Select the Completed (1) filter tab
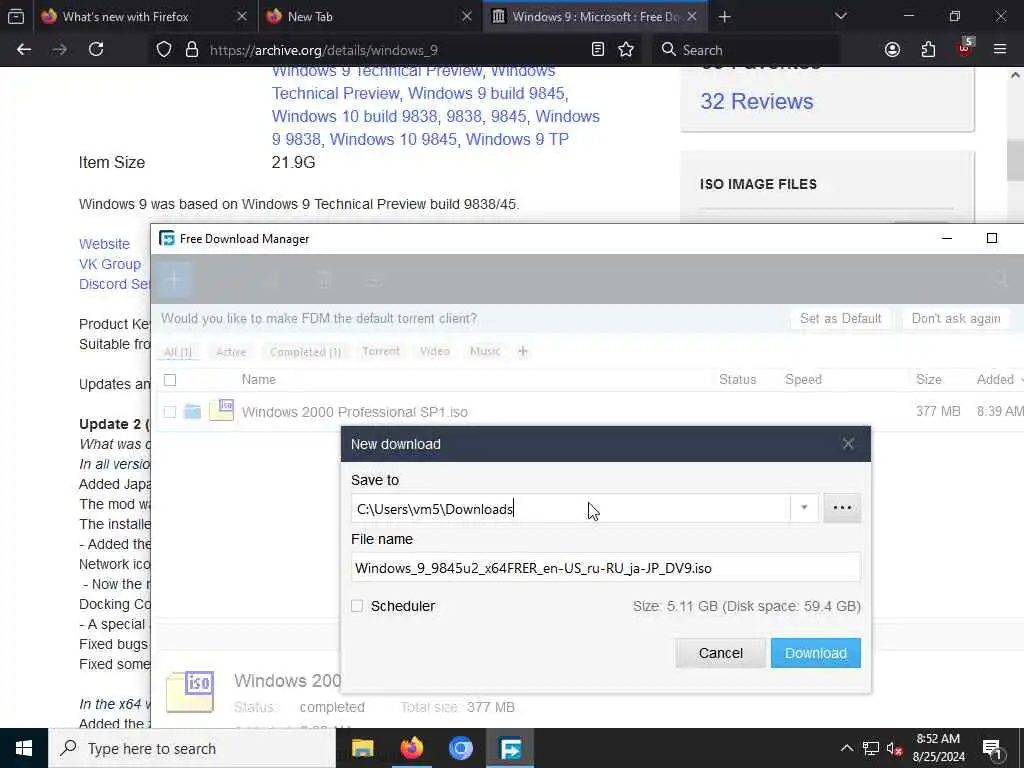The height and width of the screenshot is (768, 1024). pyautogui.click(x=305, y=352)
